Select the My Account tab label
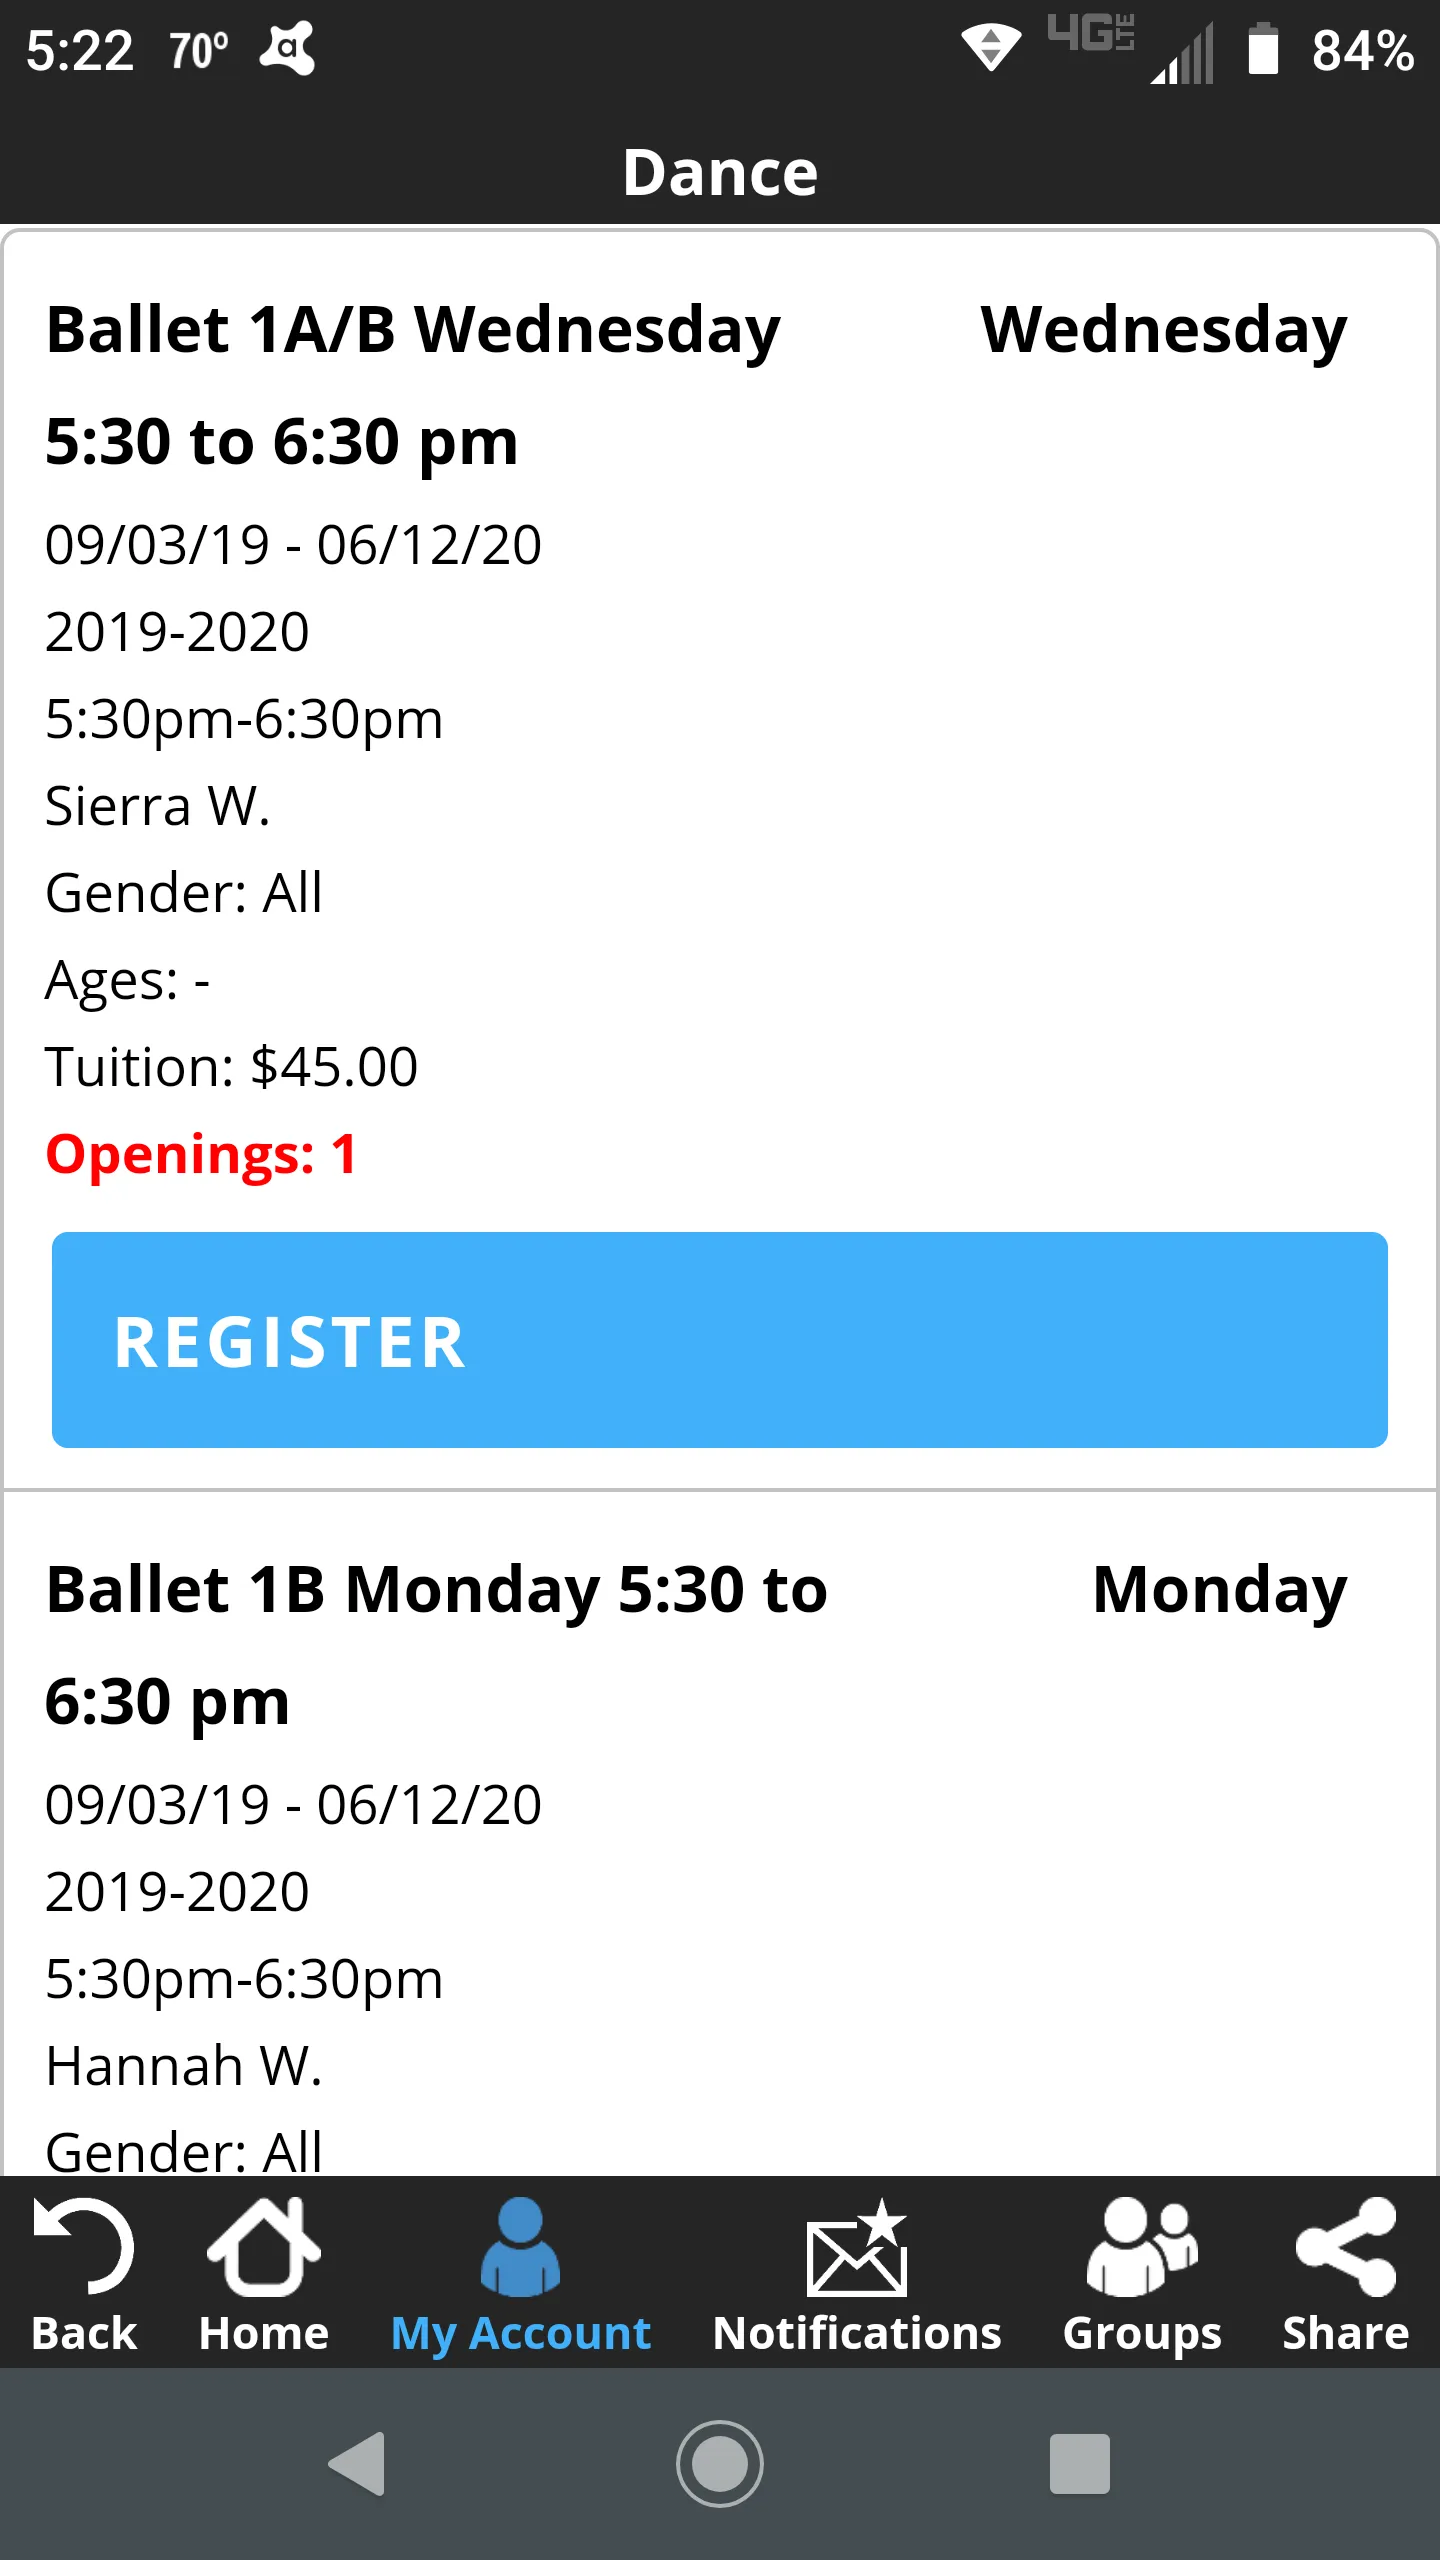Screen dimensions: 1440x2560 click(x=520, y=2334)
